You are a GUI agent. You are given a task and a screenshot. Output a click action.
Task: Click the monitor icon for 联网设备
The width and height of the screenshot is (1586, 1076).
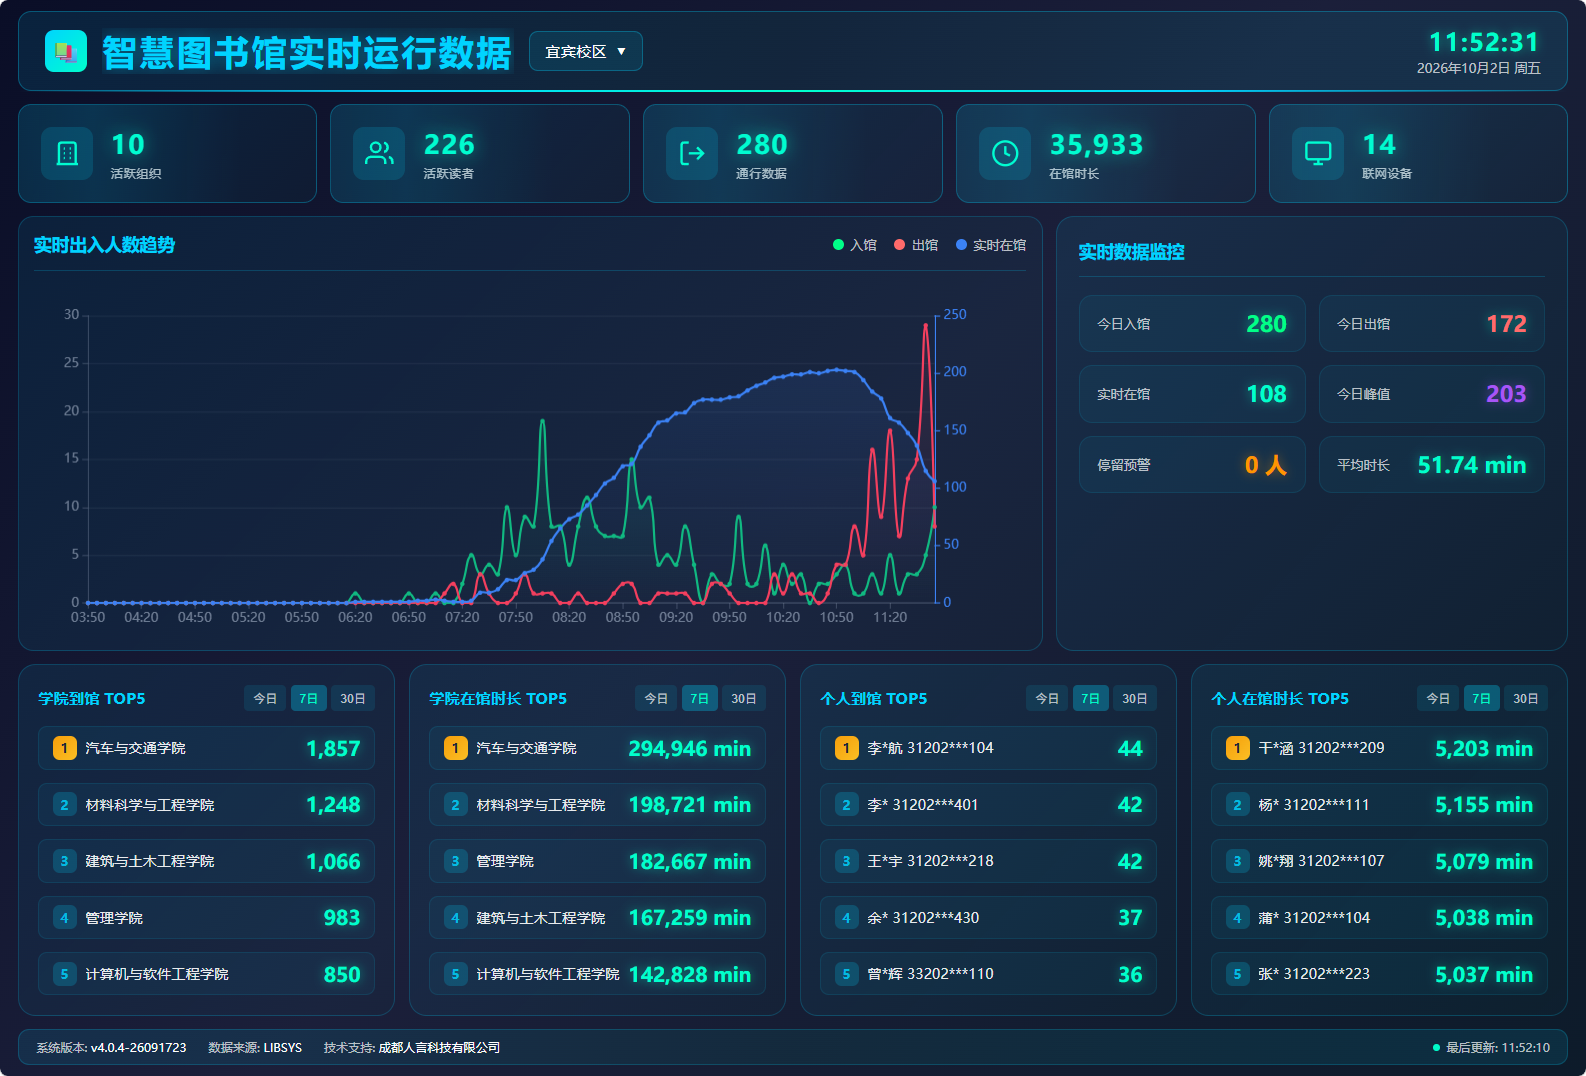(x=1318, y=153)
